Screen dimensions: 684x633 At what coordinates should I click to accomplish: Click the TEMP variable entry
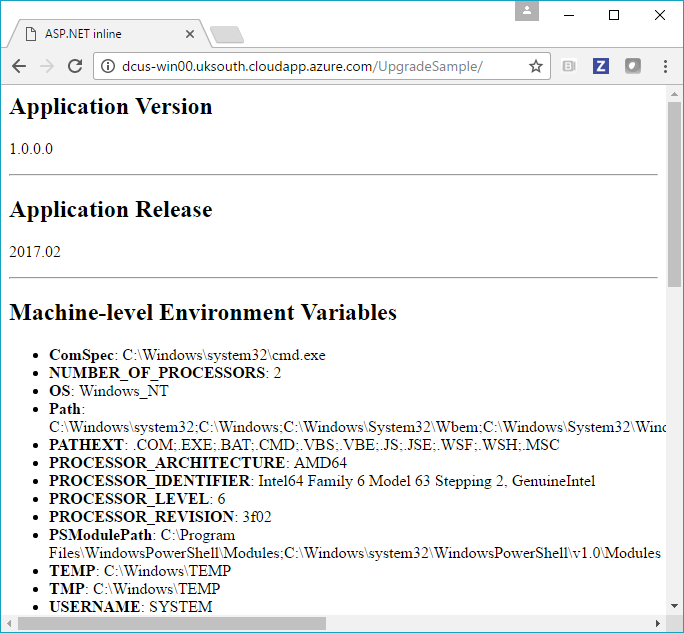coord(140,571)
